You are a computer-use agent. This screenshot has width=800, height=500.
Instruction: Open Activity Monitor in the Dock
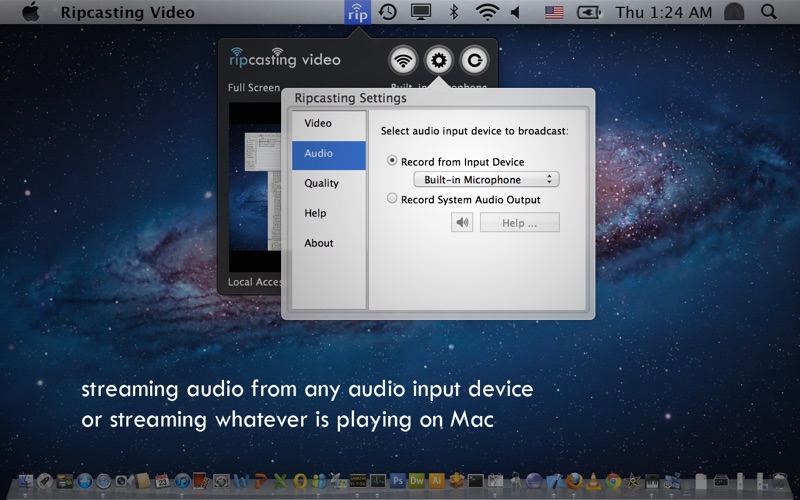tap(378, 481)
